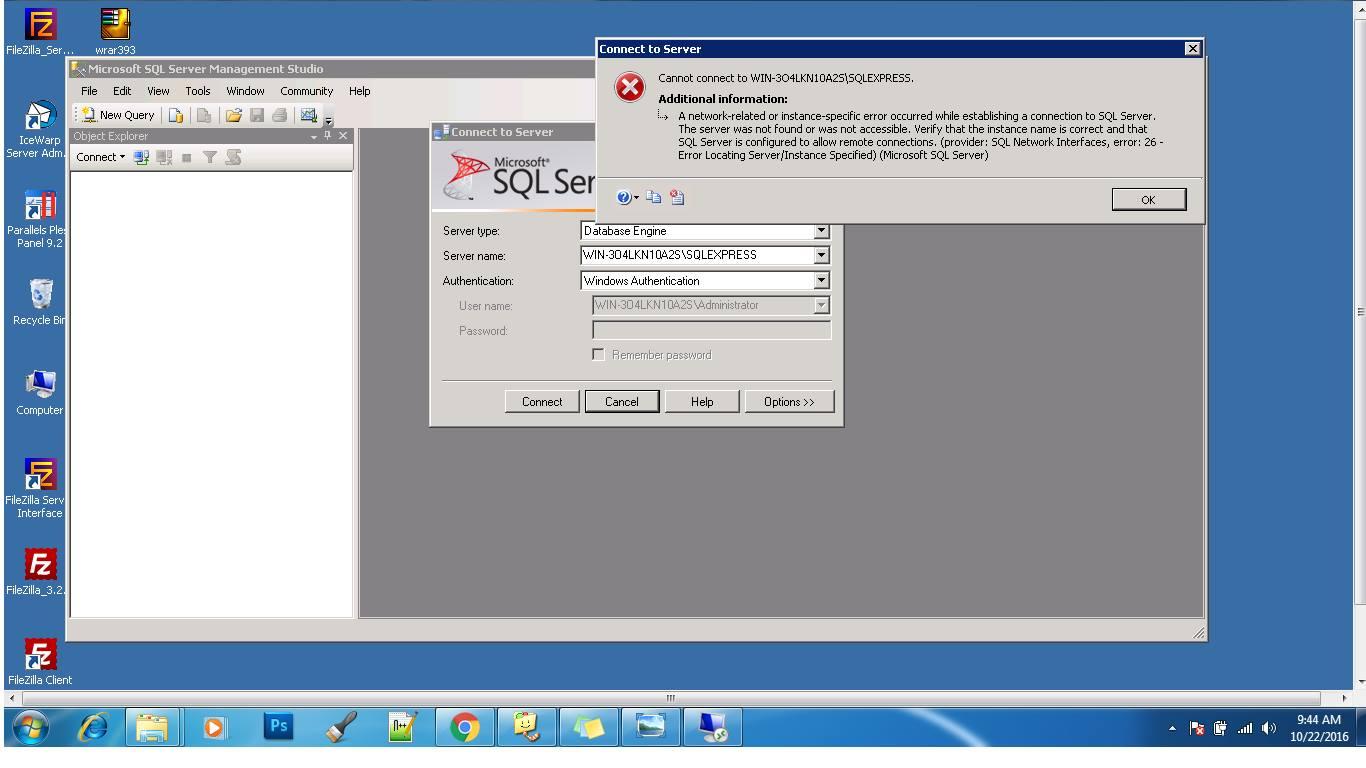Open the Edit menu
The image size is (1366, 768).
tap(122, 91)
